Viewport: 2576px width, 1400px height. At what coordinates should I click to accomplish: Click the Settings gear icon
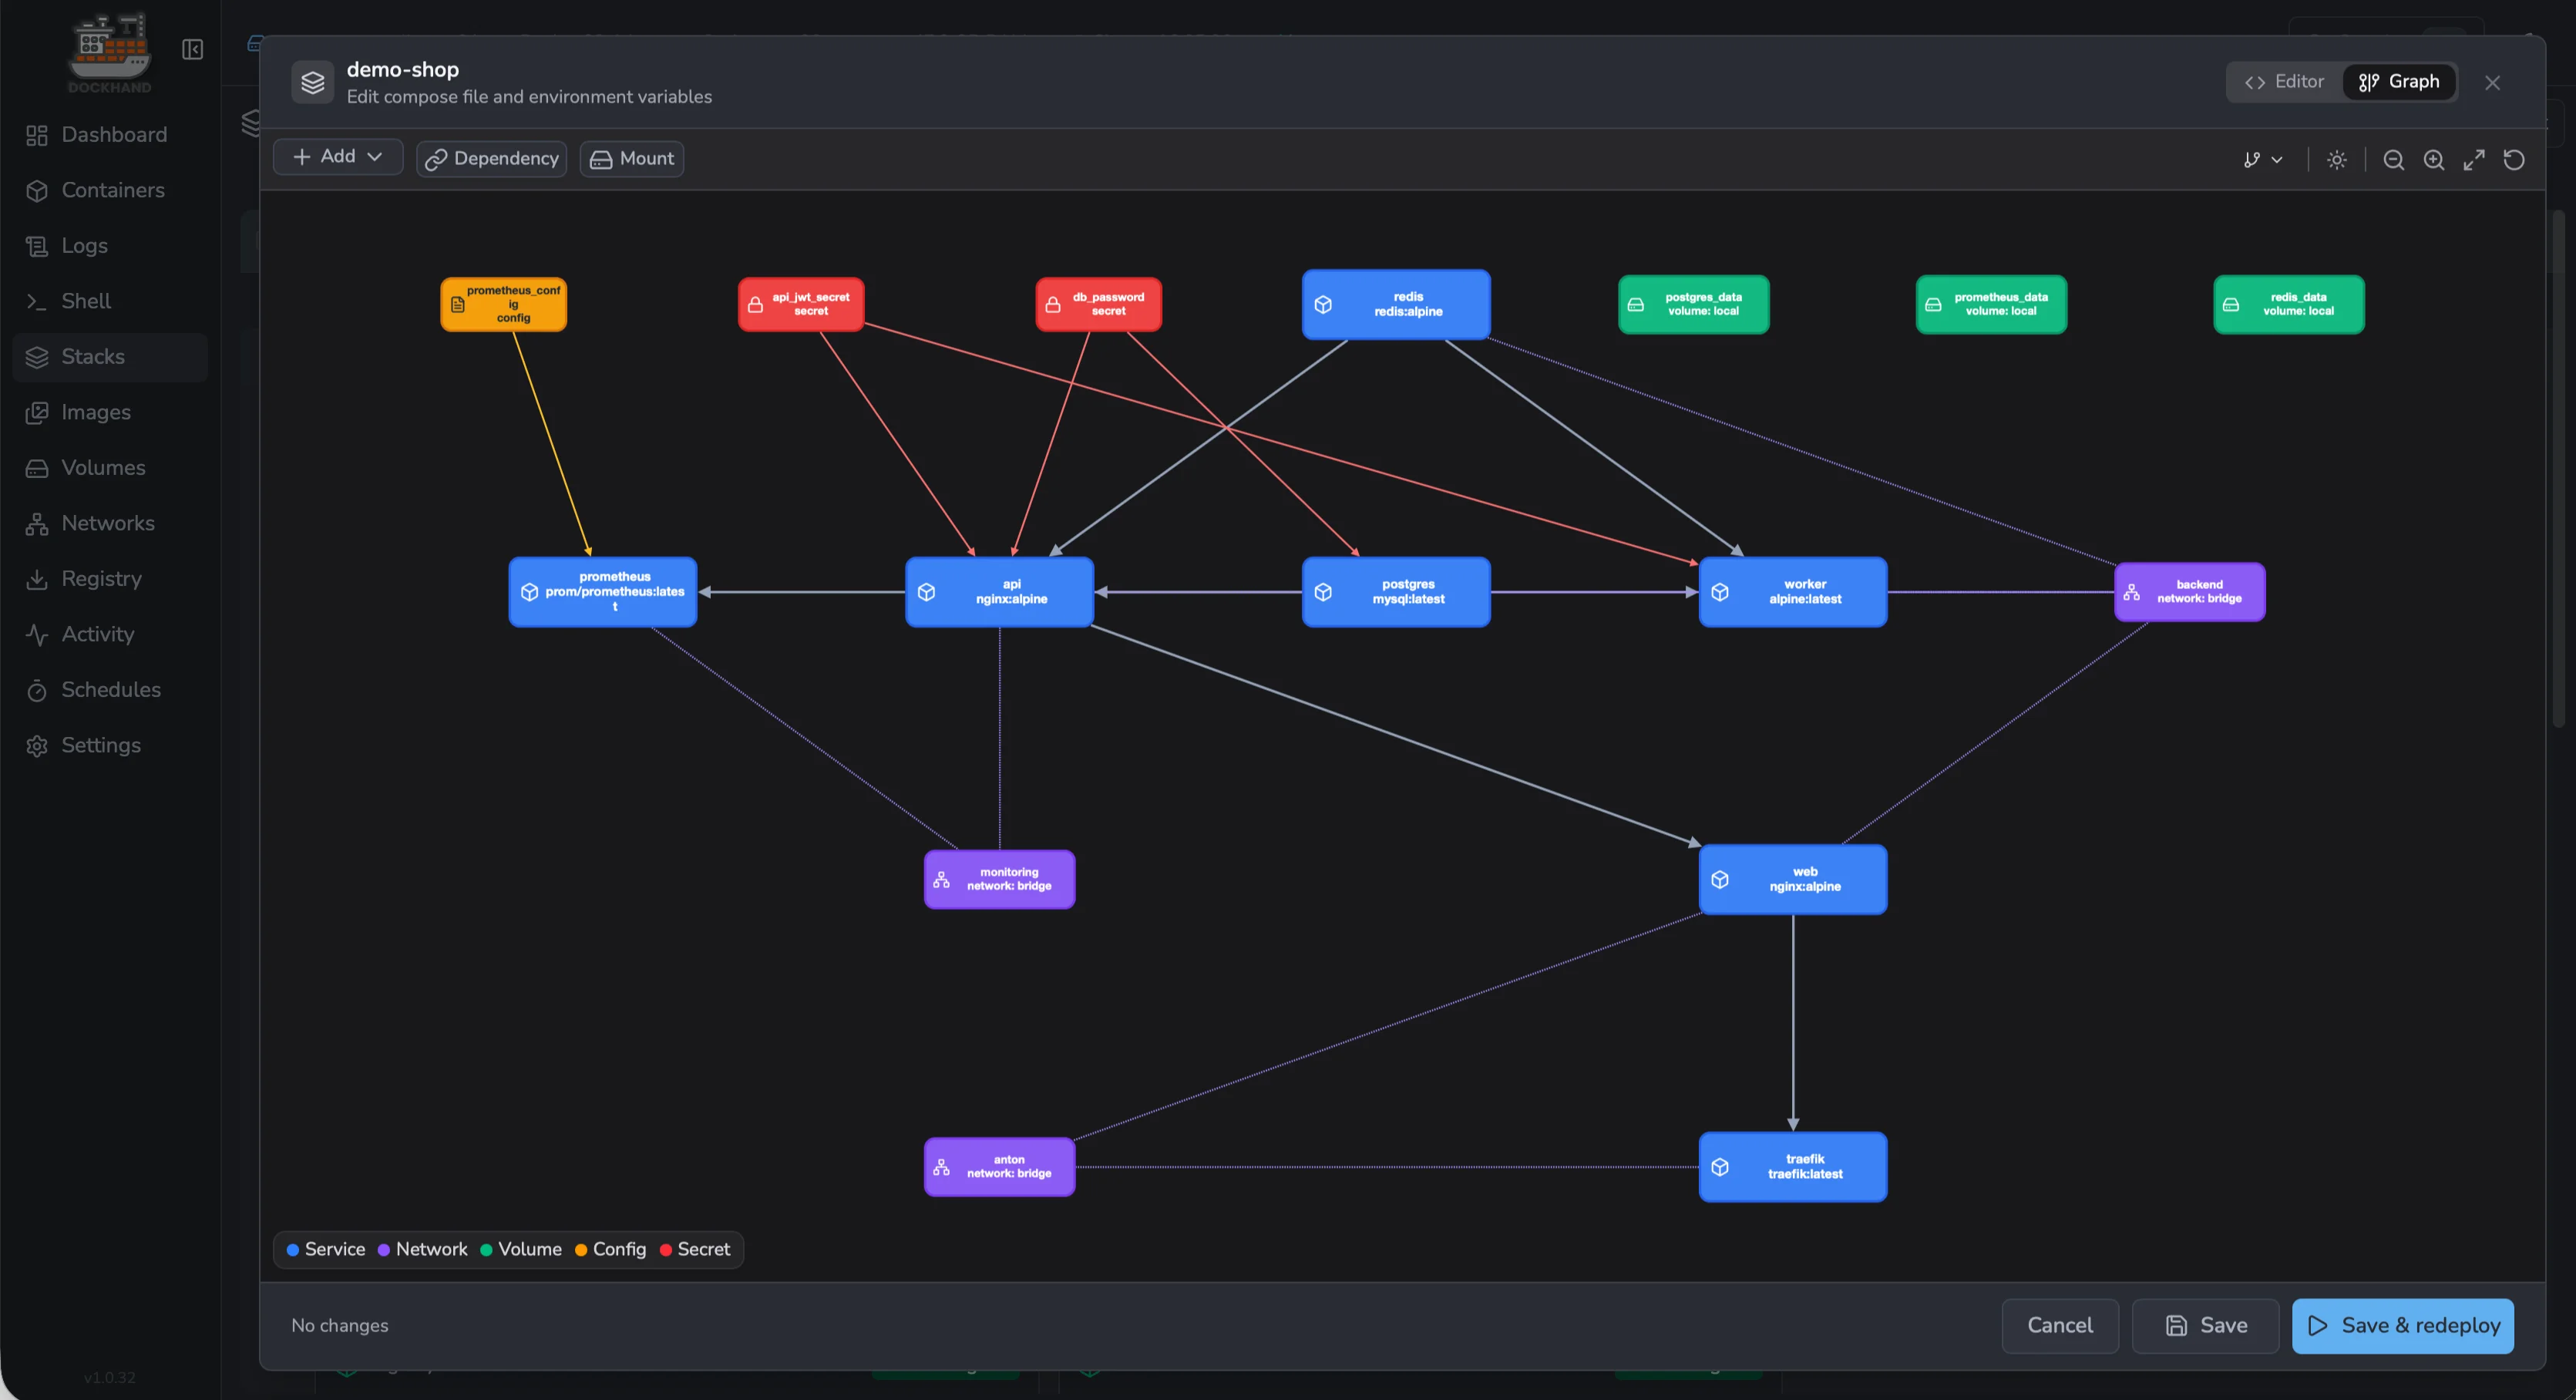click(x=37, y=746)
